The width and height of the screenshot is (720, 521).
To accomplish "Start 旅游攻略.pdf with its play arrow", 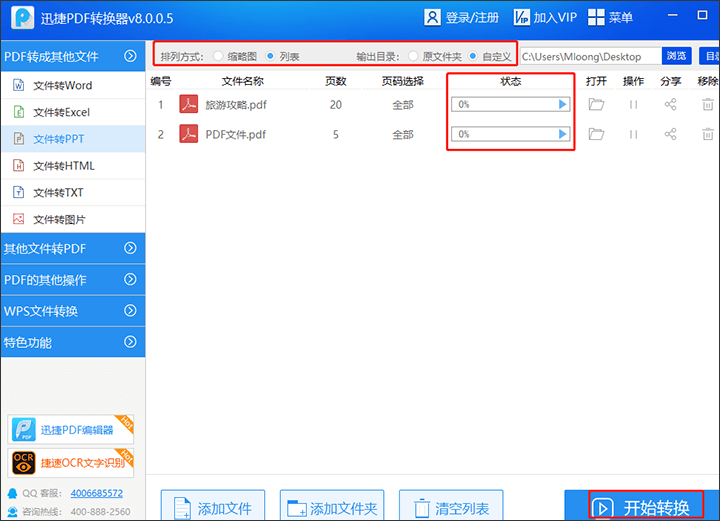I will pos(562,104).
